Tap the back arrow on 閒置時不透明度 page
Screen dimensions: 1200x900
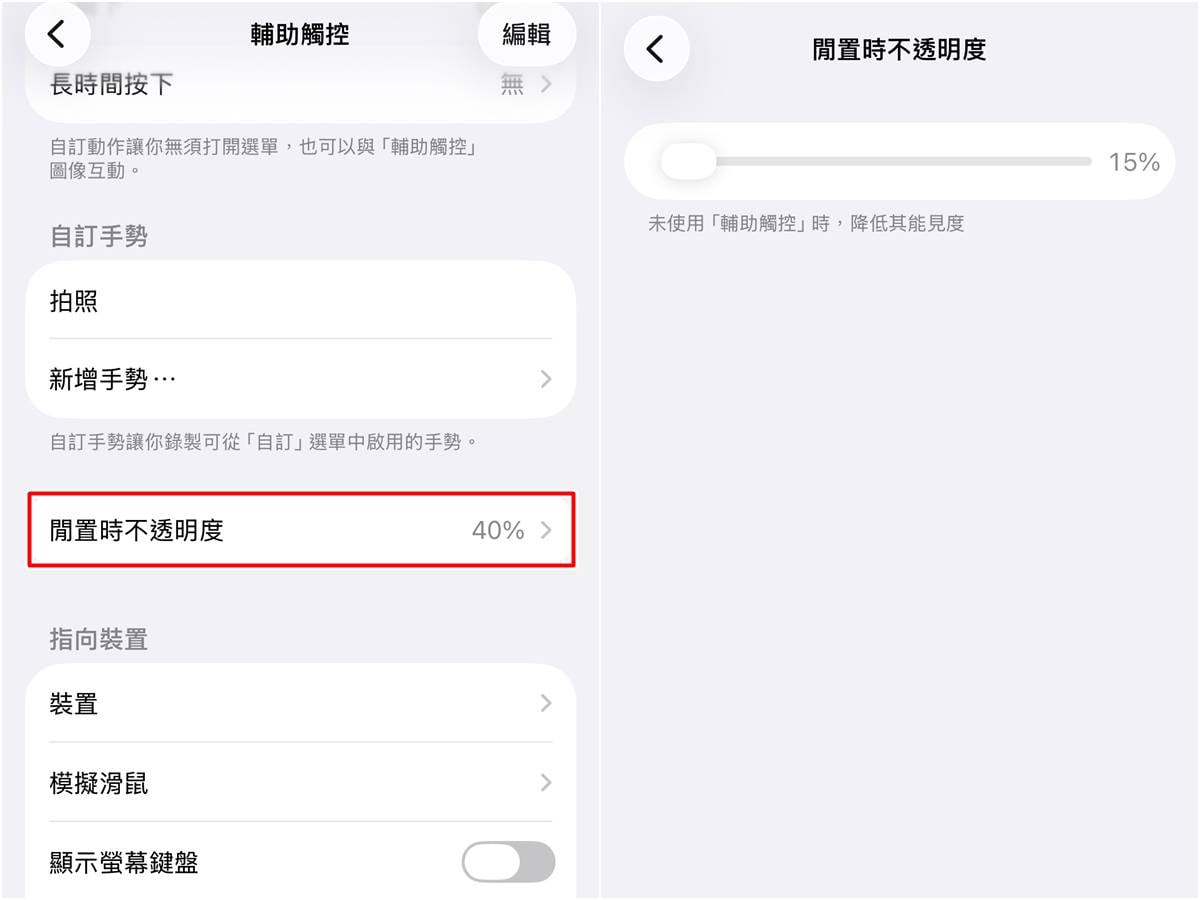656,47
